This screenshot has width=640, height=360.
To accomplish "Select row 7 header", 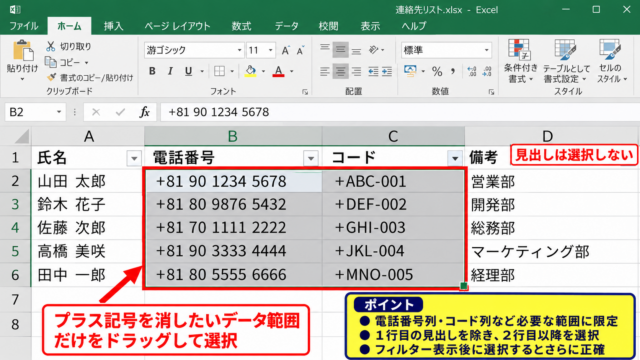I will click(x=16, y=300).
